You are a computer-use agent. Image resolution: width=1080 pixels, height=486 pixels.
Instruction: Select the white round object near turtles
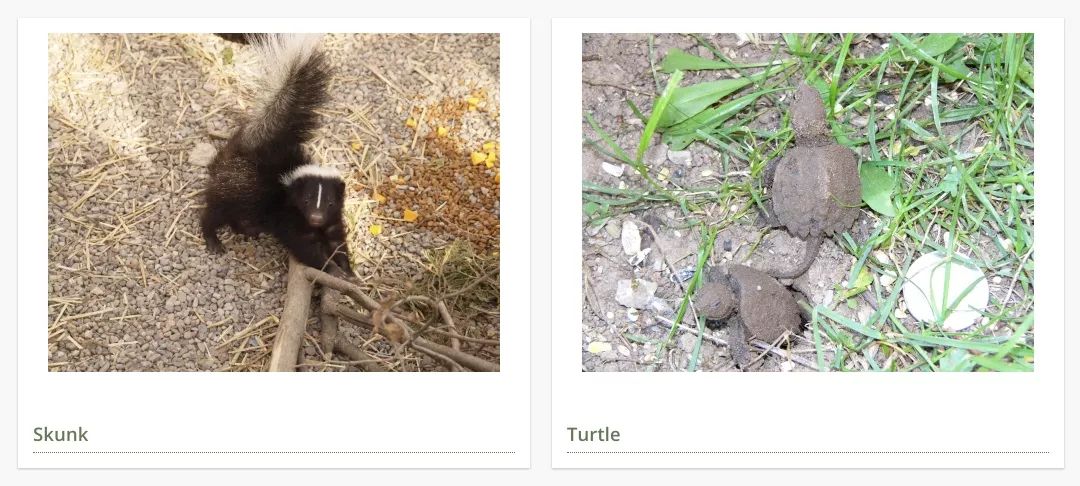click(x=946, y=290)
